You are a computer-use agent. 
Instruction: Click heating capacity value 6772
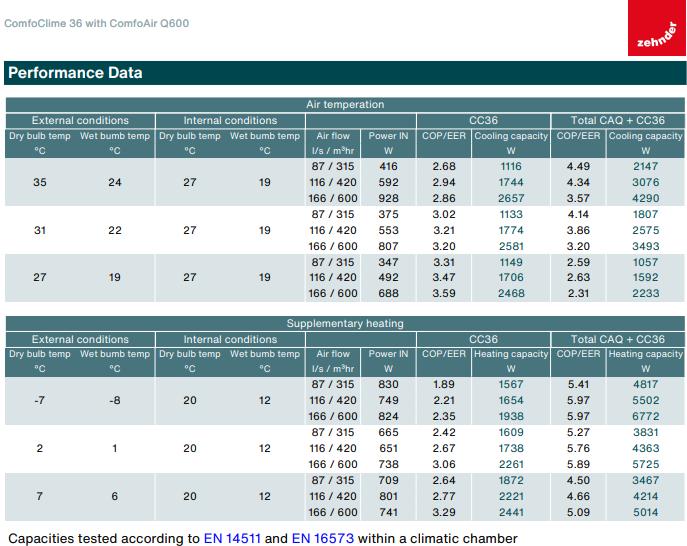pyautogui.click(x=645, y=416)
